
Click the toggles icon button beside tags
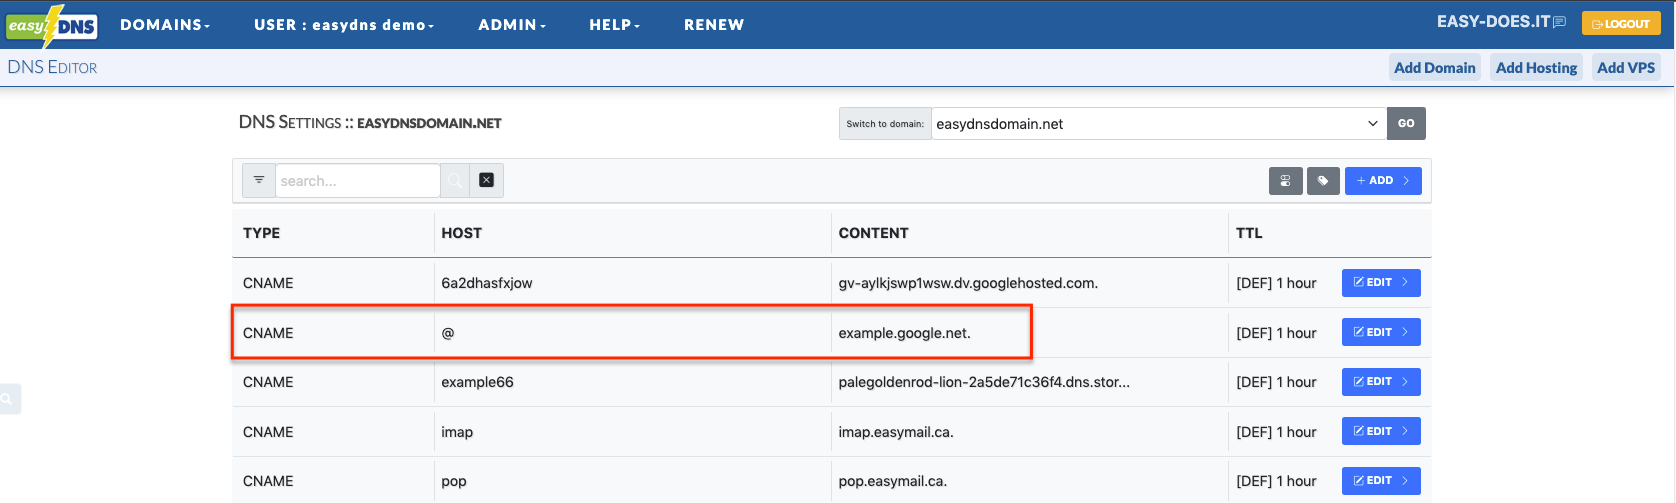tap(1285, 181)
